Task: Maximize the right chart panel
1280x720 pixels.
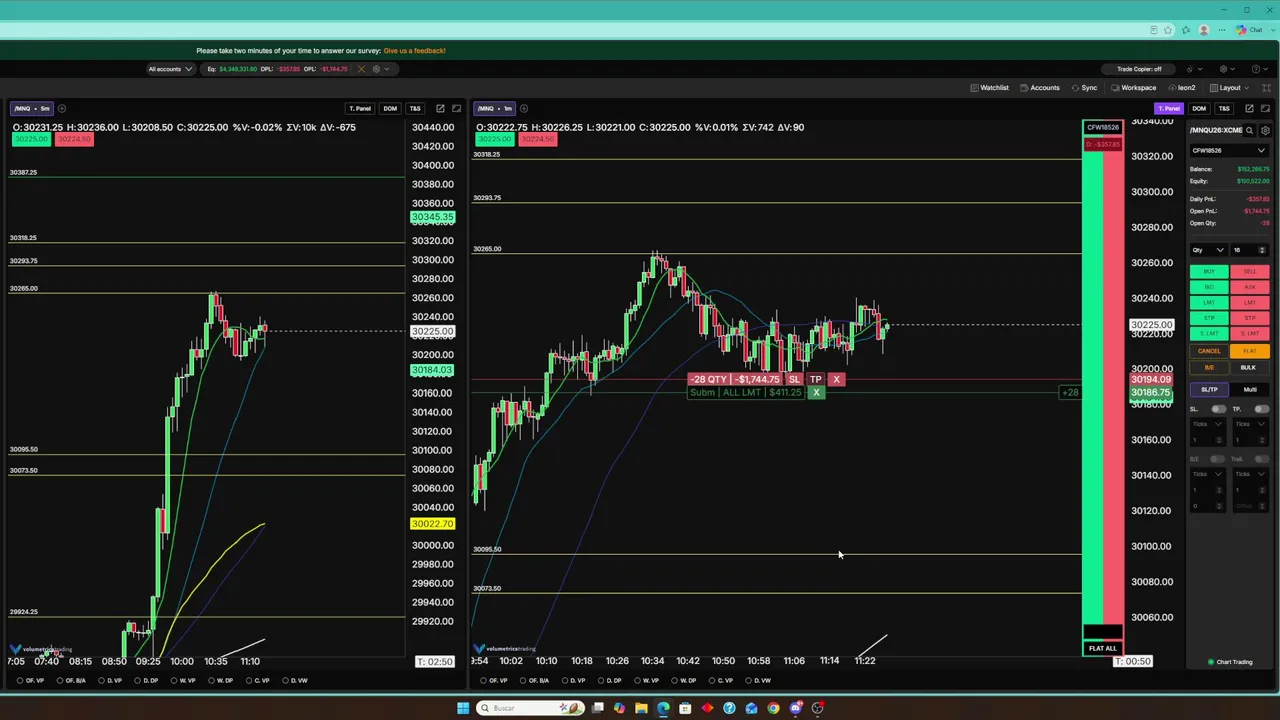Action: 1266,108
